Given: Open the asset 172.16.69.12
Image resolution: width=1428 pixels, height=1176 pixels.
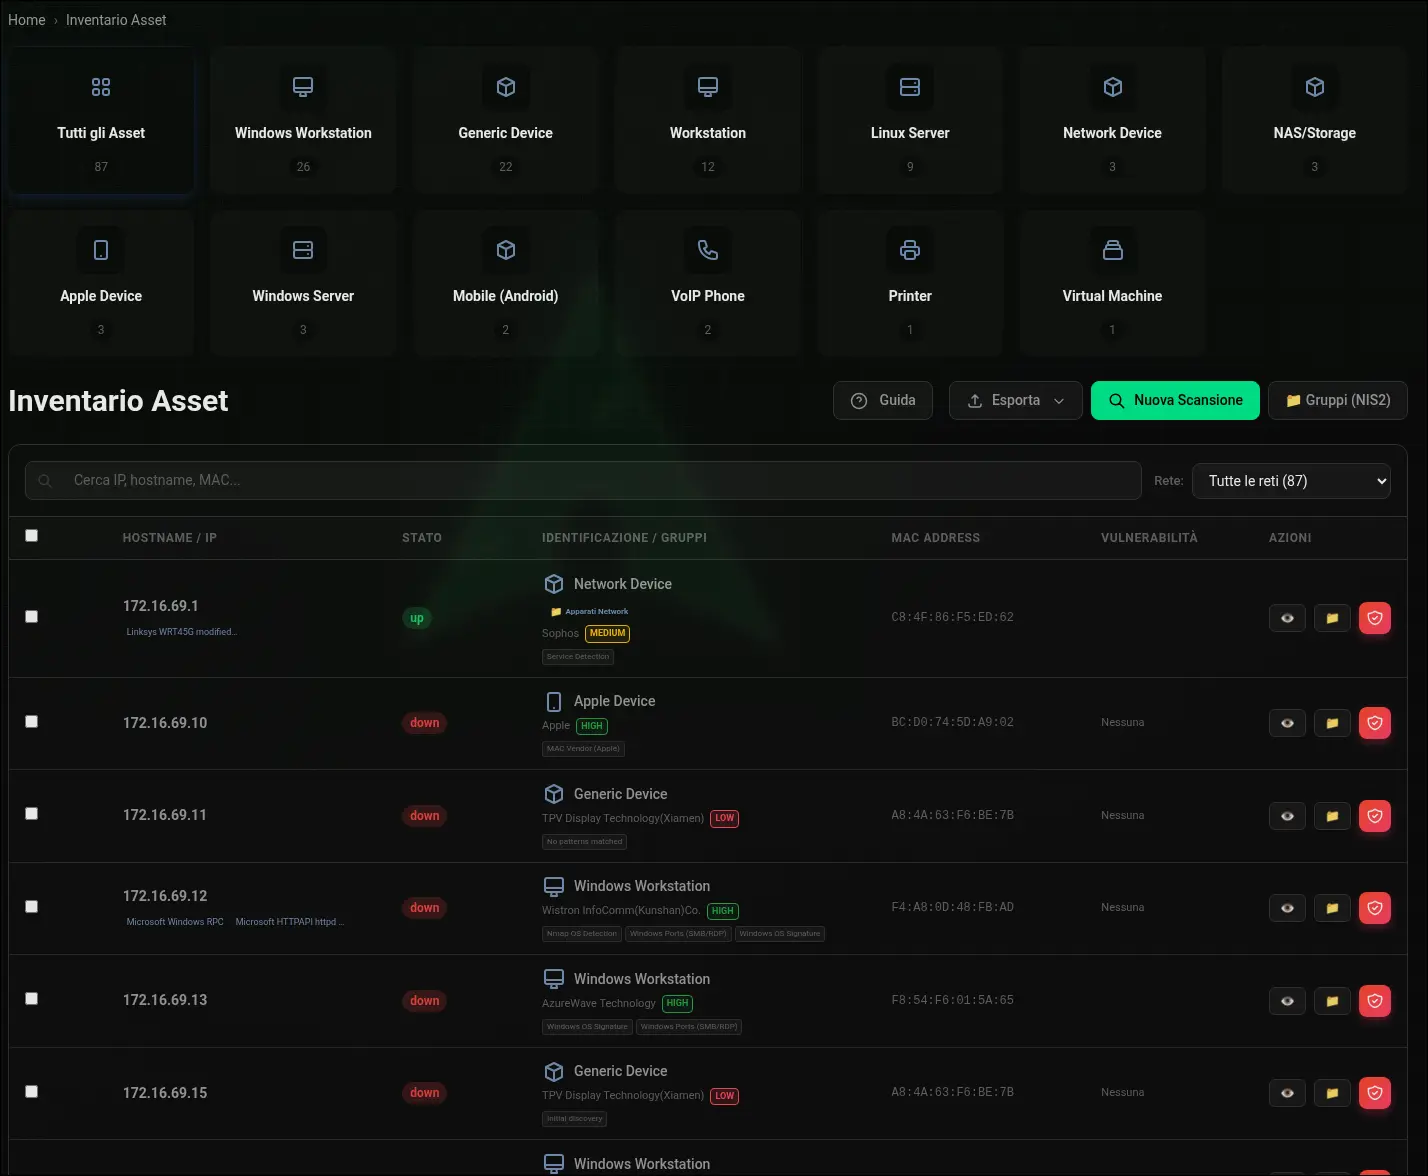Looking at the screenshot, I should (165, 896).
